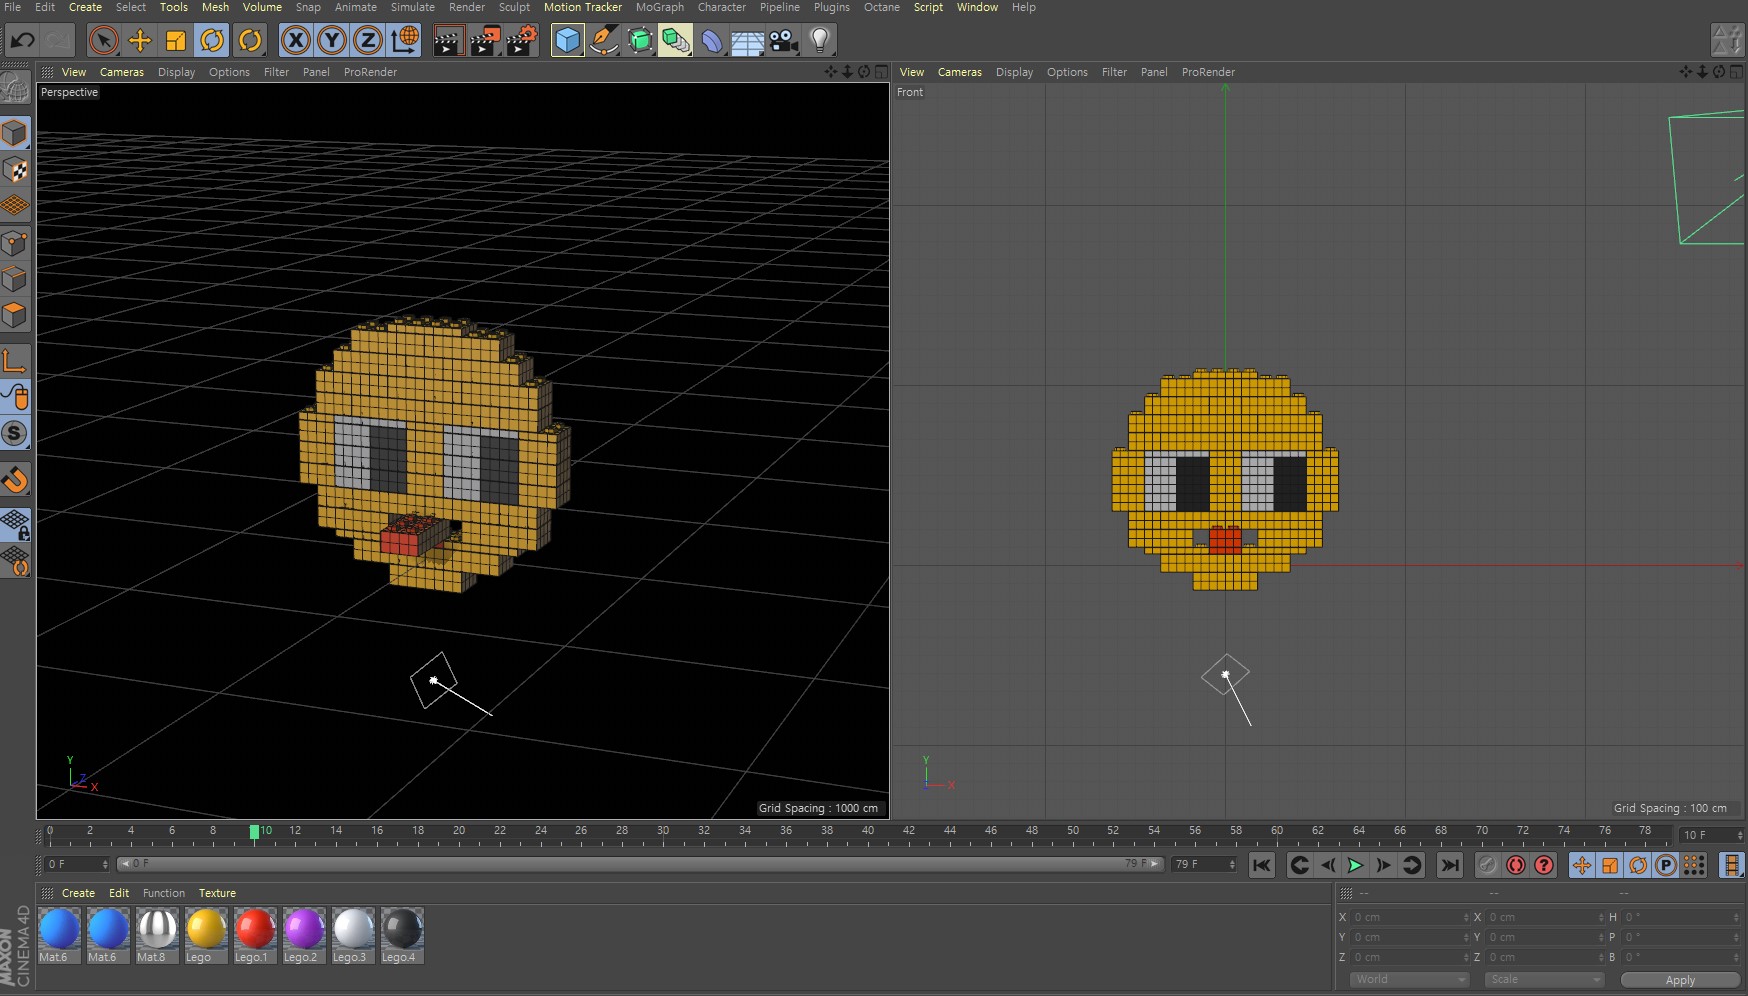Click the Camera object icon

(x=784, y=40)
